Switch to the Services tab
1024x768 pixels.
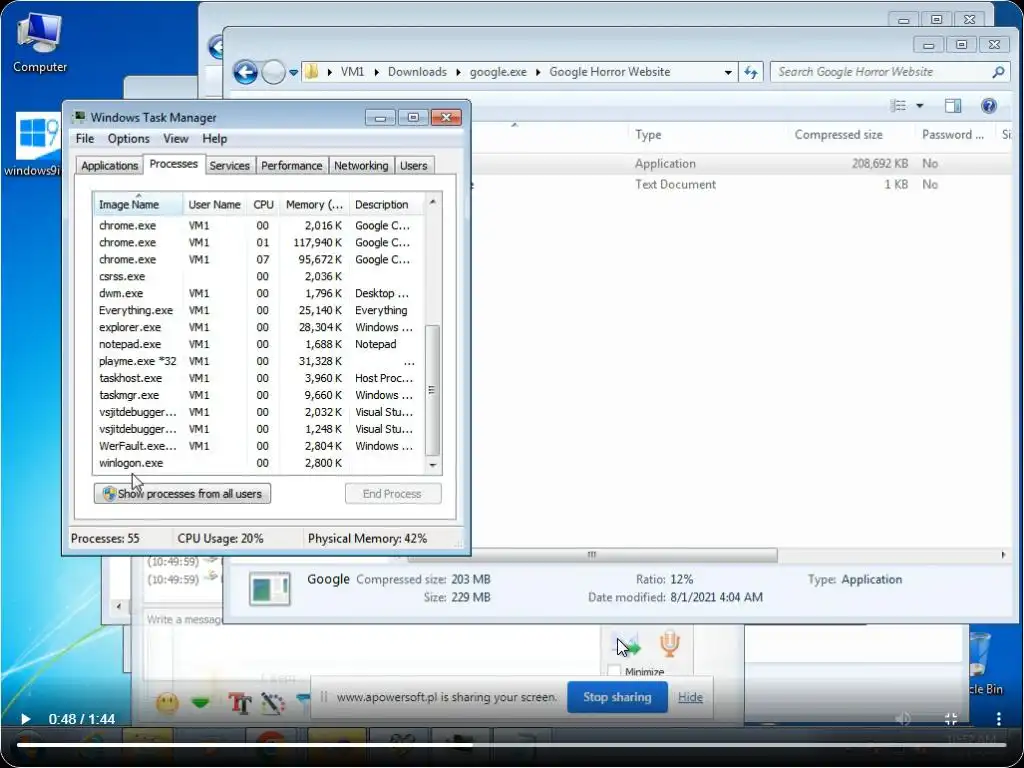[229, 166]
